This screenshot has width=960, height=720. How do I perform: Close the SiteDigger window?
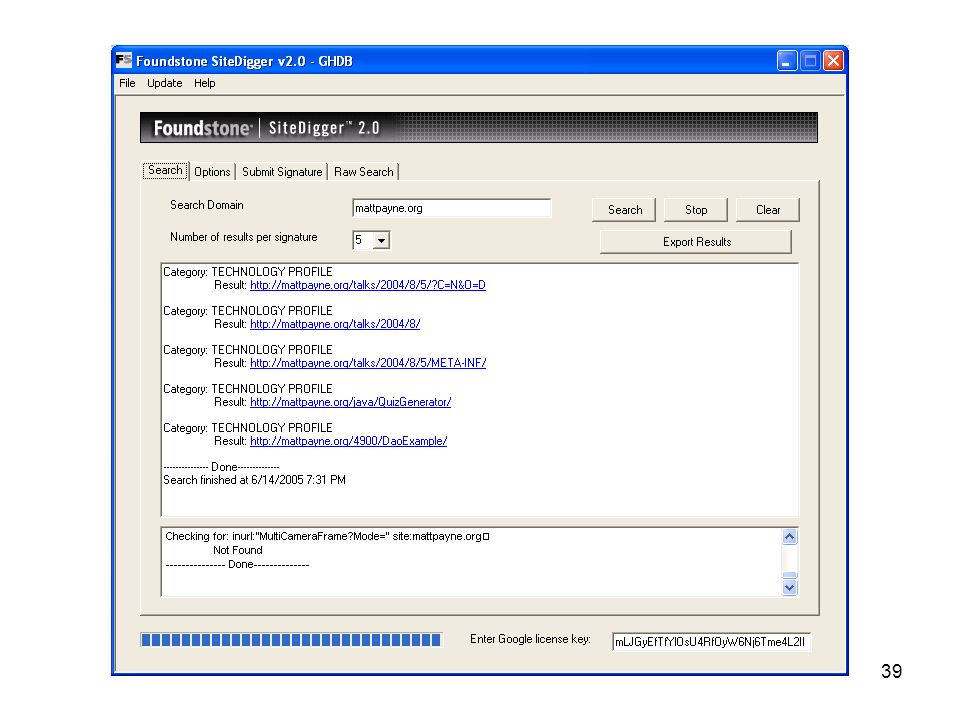[833, 61]
